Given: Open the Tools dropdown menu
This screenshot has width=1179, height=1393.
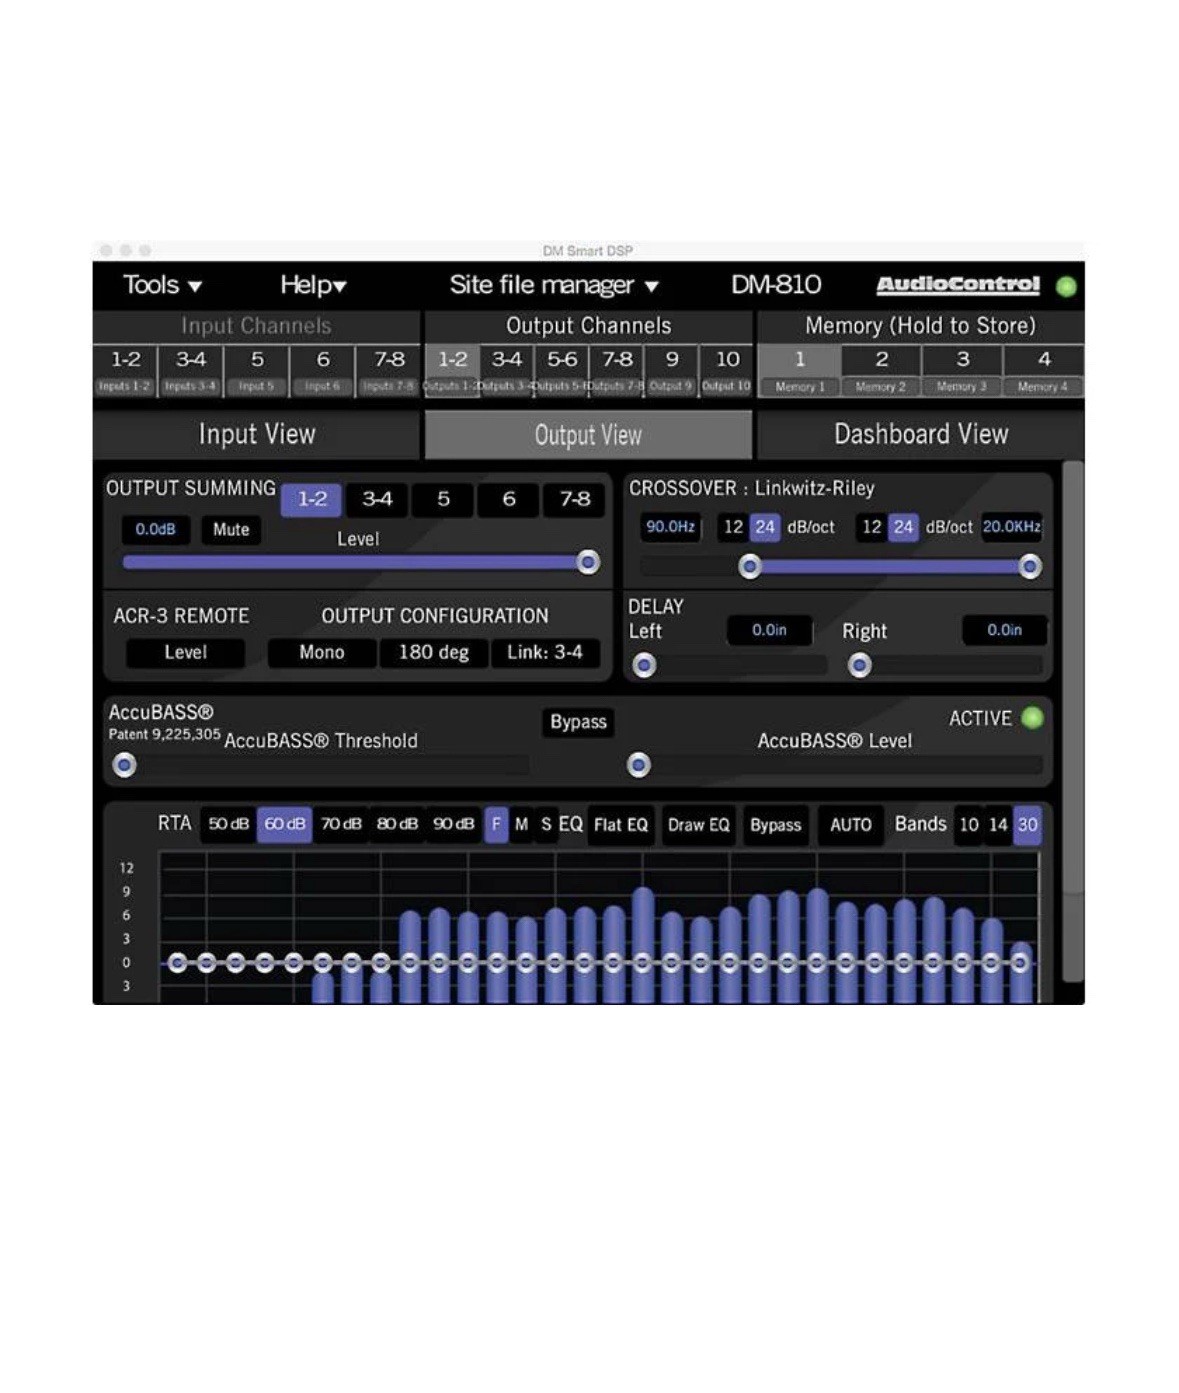Looking at the screenshot, I should tap(162, 285).
